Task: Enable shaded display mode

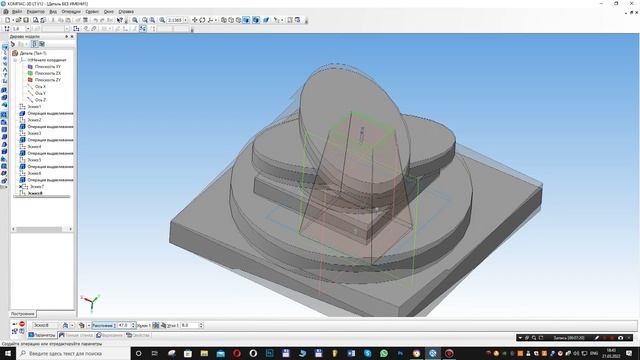Action: pos(246,20)
